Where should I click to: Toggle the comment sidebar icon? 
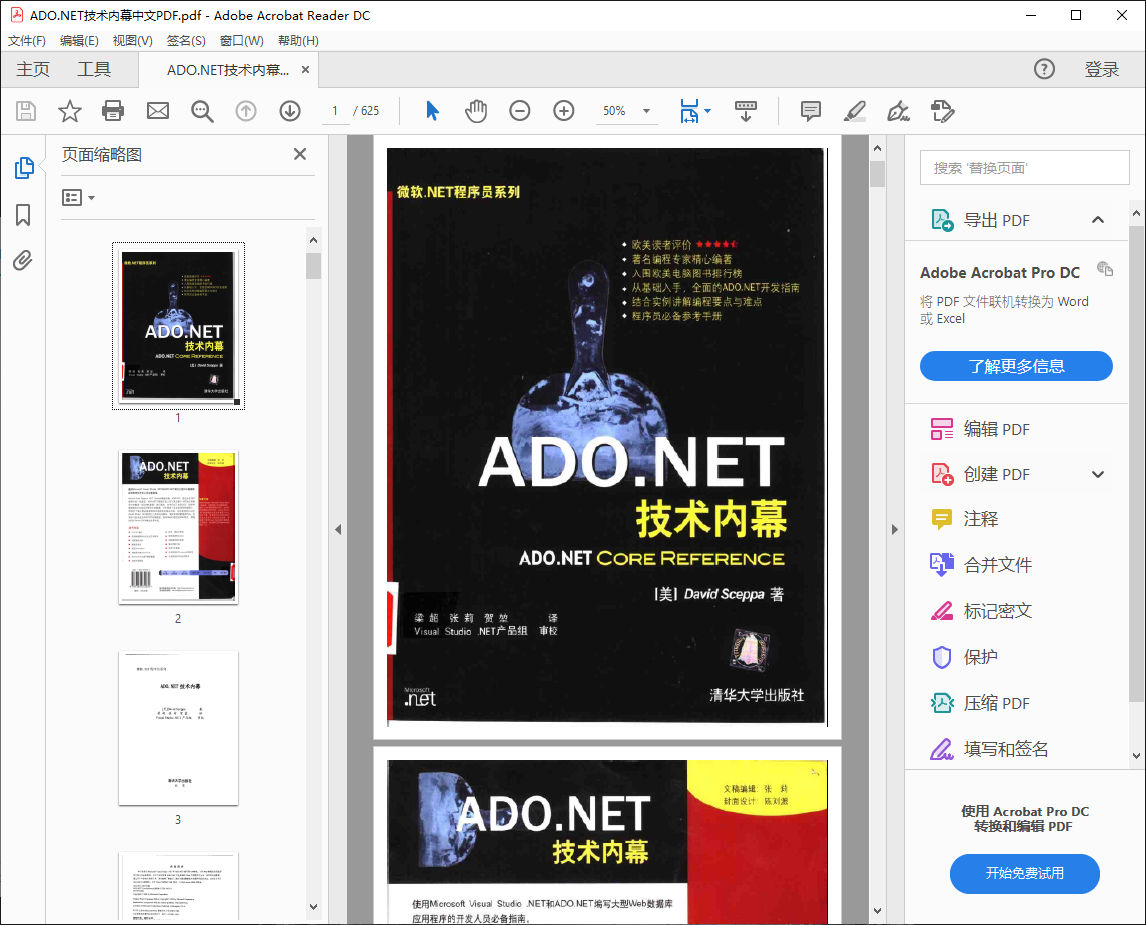click(x=810, y=111)
